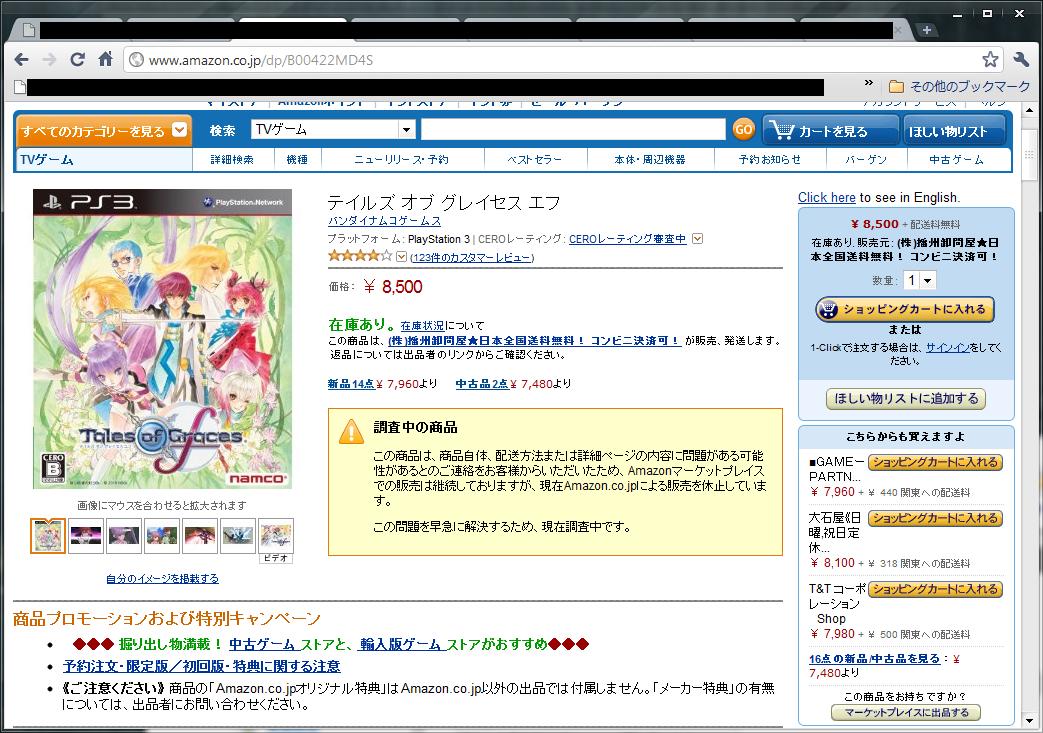The width and height of the screenshot is (1043, 733).
Task: Click the バンダイナムコゲームス publisher link
Action: pos(384,221)
